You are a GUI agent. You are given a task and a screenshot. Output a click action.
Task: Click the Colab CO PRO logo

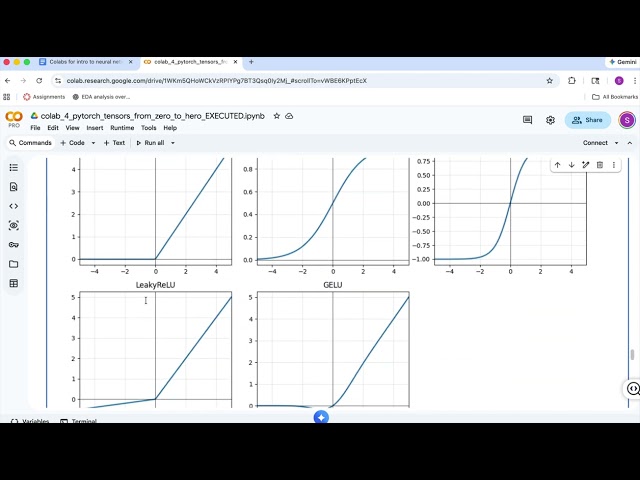coord(14,119)
